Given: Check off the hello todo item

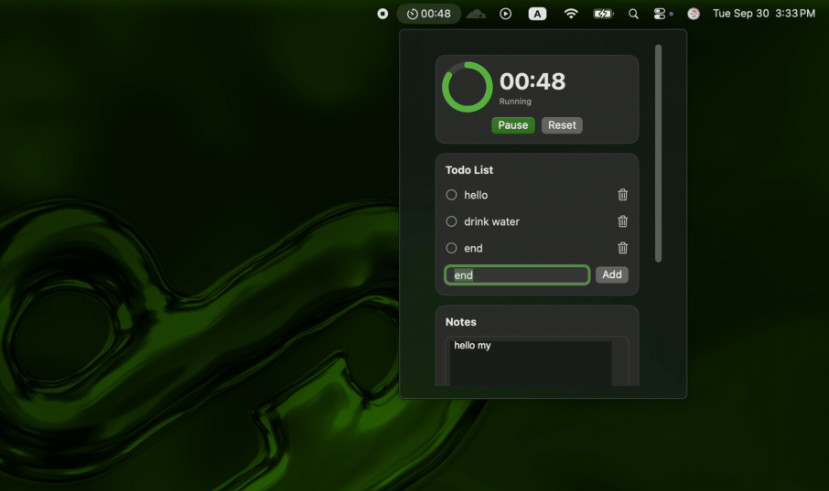Looking at the screenshot, I should [451, 195].
